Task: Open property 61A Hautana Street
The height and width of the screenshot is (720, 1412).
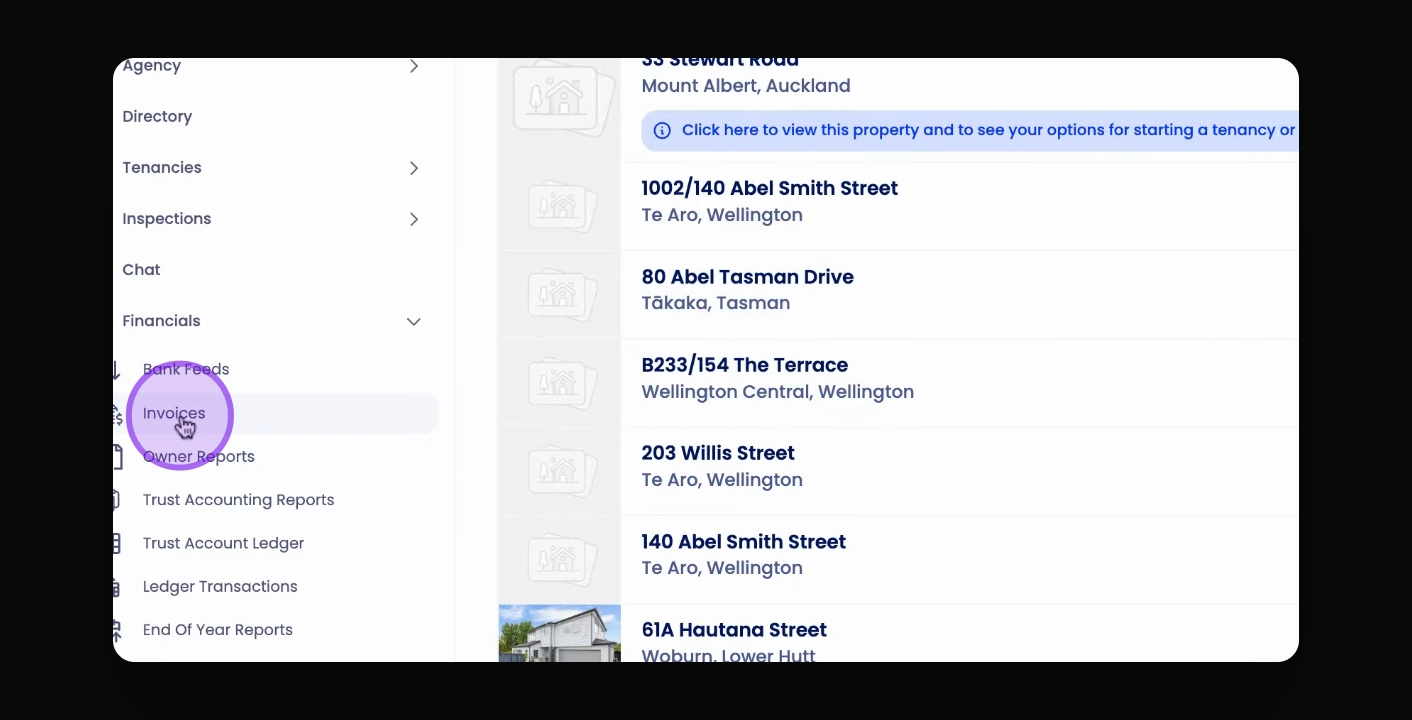Action: click(734, 630)
